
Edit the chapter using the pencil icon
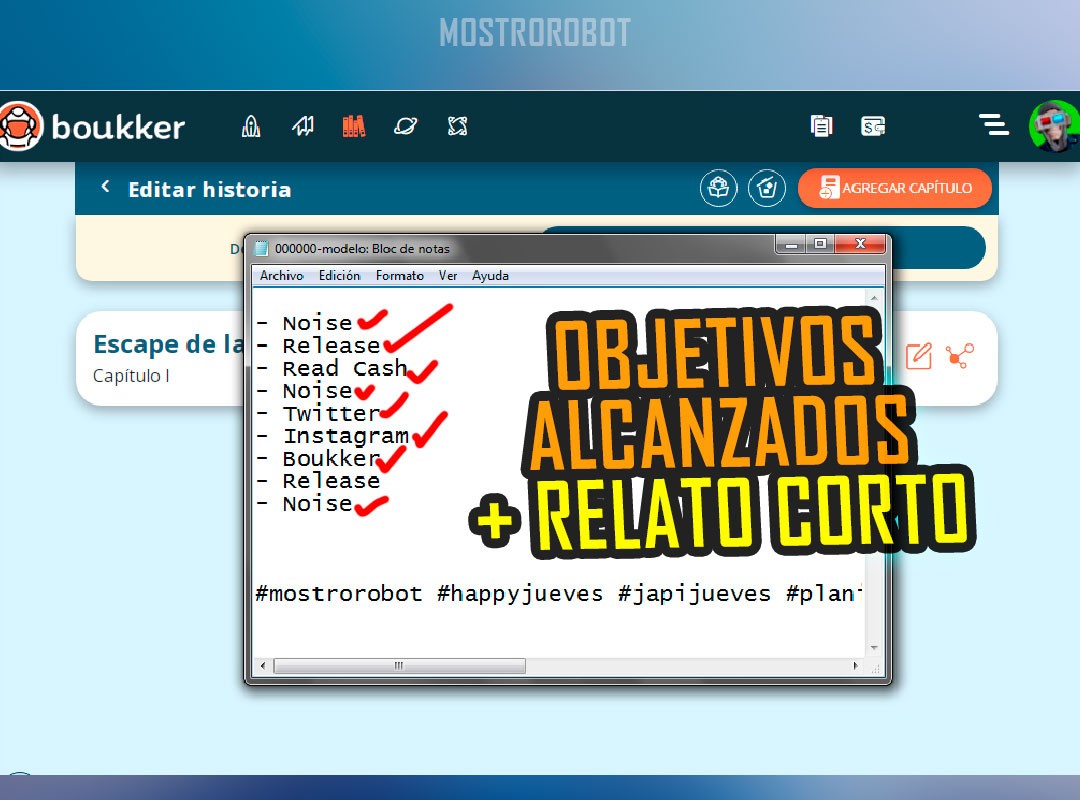click(x=919, y=356)
